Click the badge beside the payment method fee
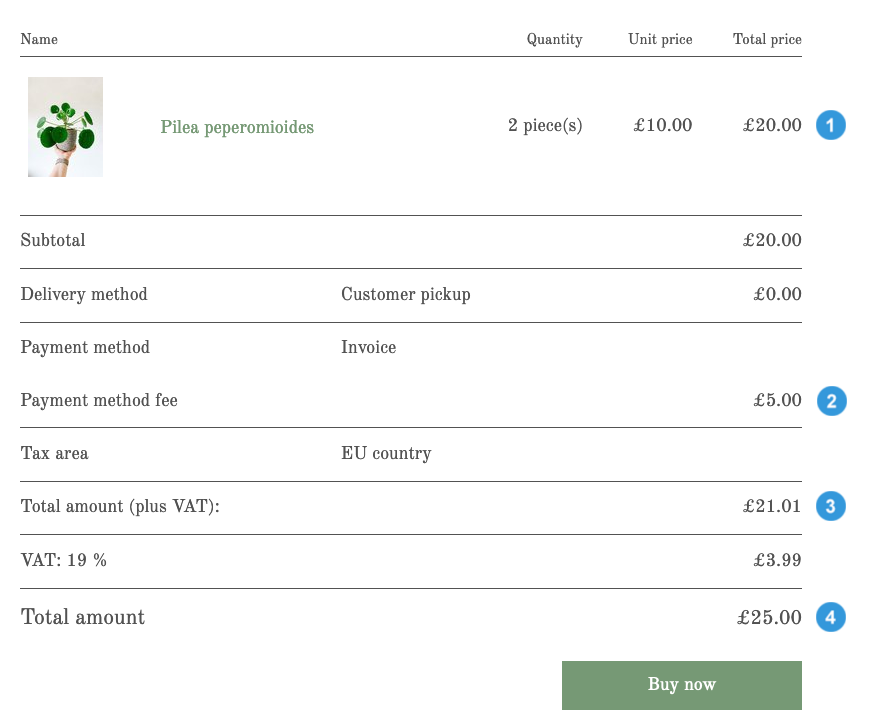Screen dimensions: 870x725 [x=830, y=400]
